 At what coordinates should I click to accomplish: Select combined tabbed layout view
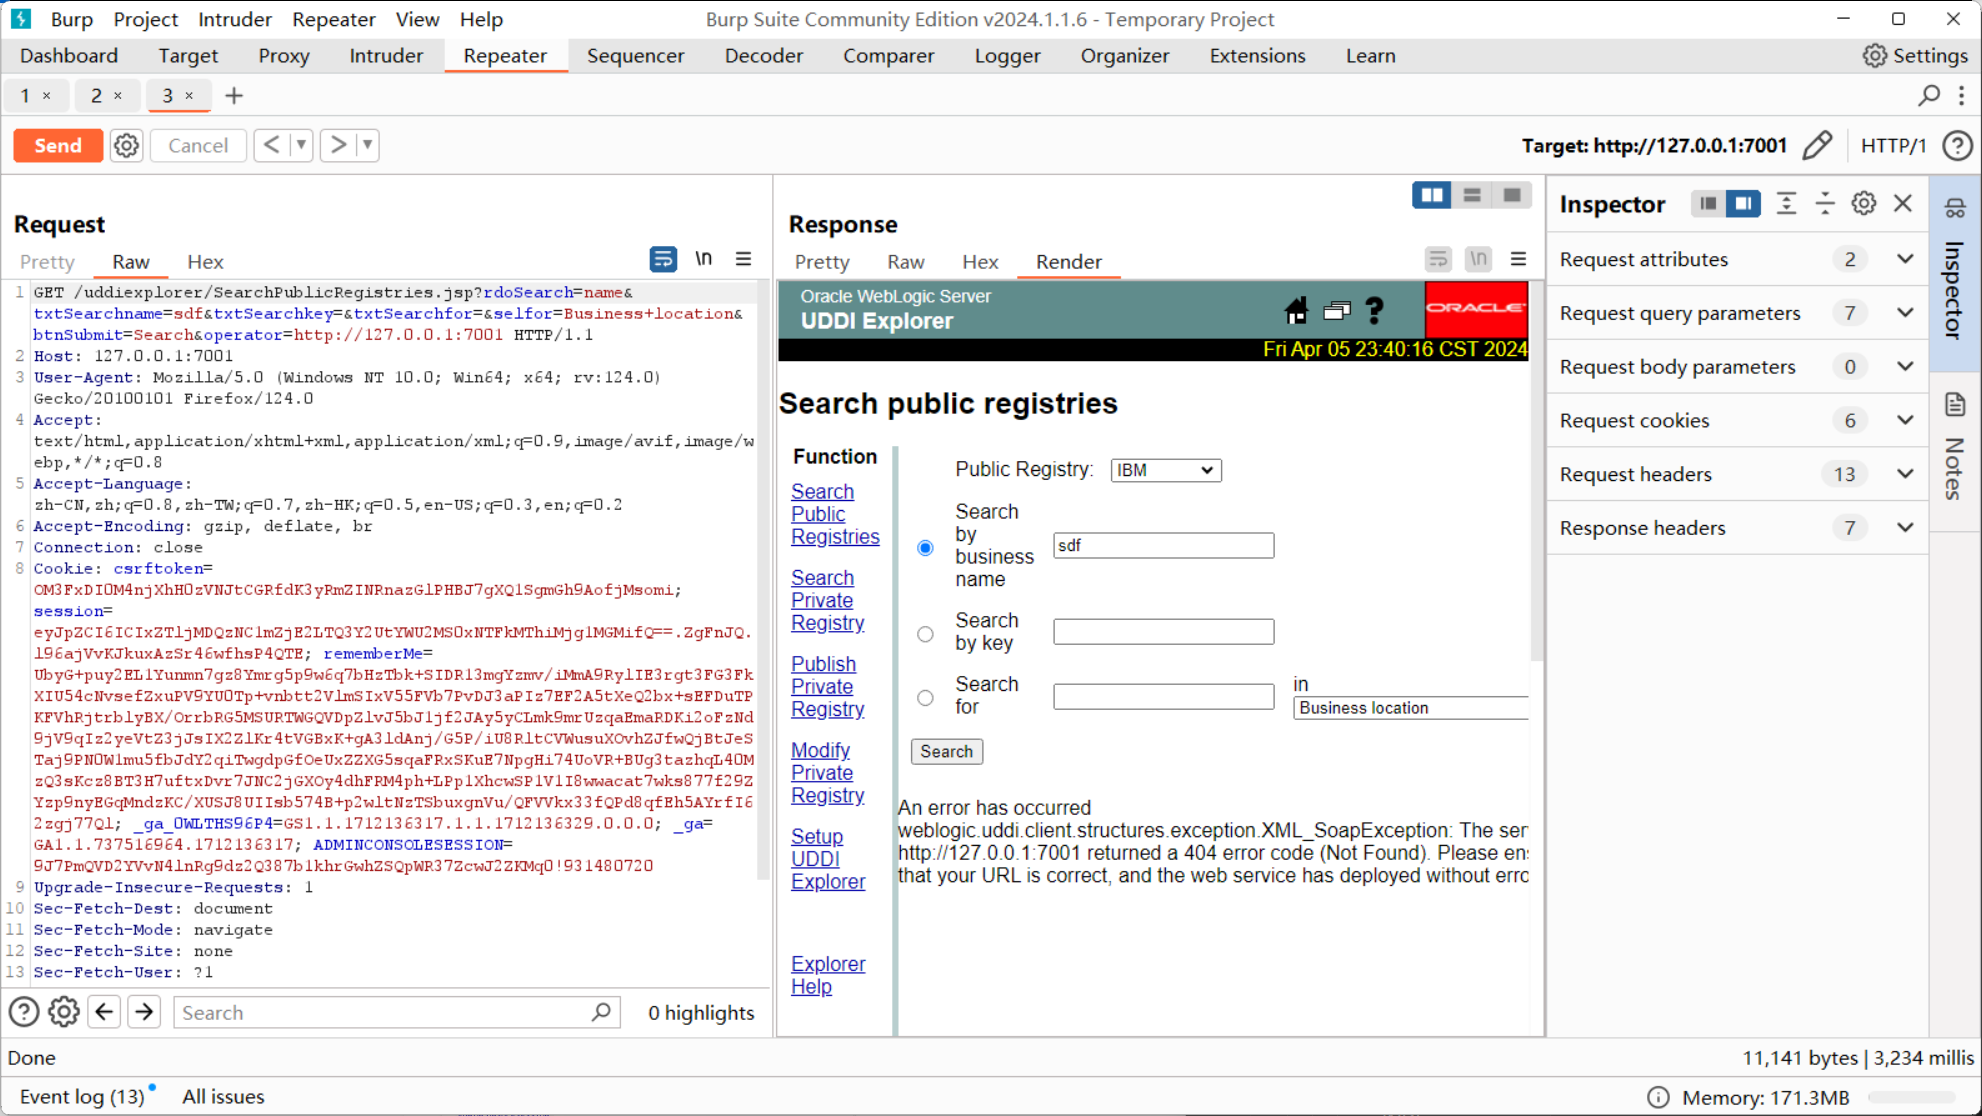(x=1511, y=195)
